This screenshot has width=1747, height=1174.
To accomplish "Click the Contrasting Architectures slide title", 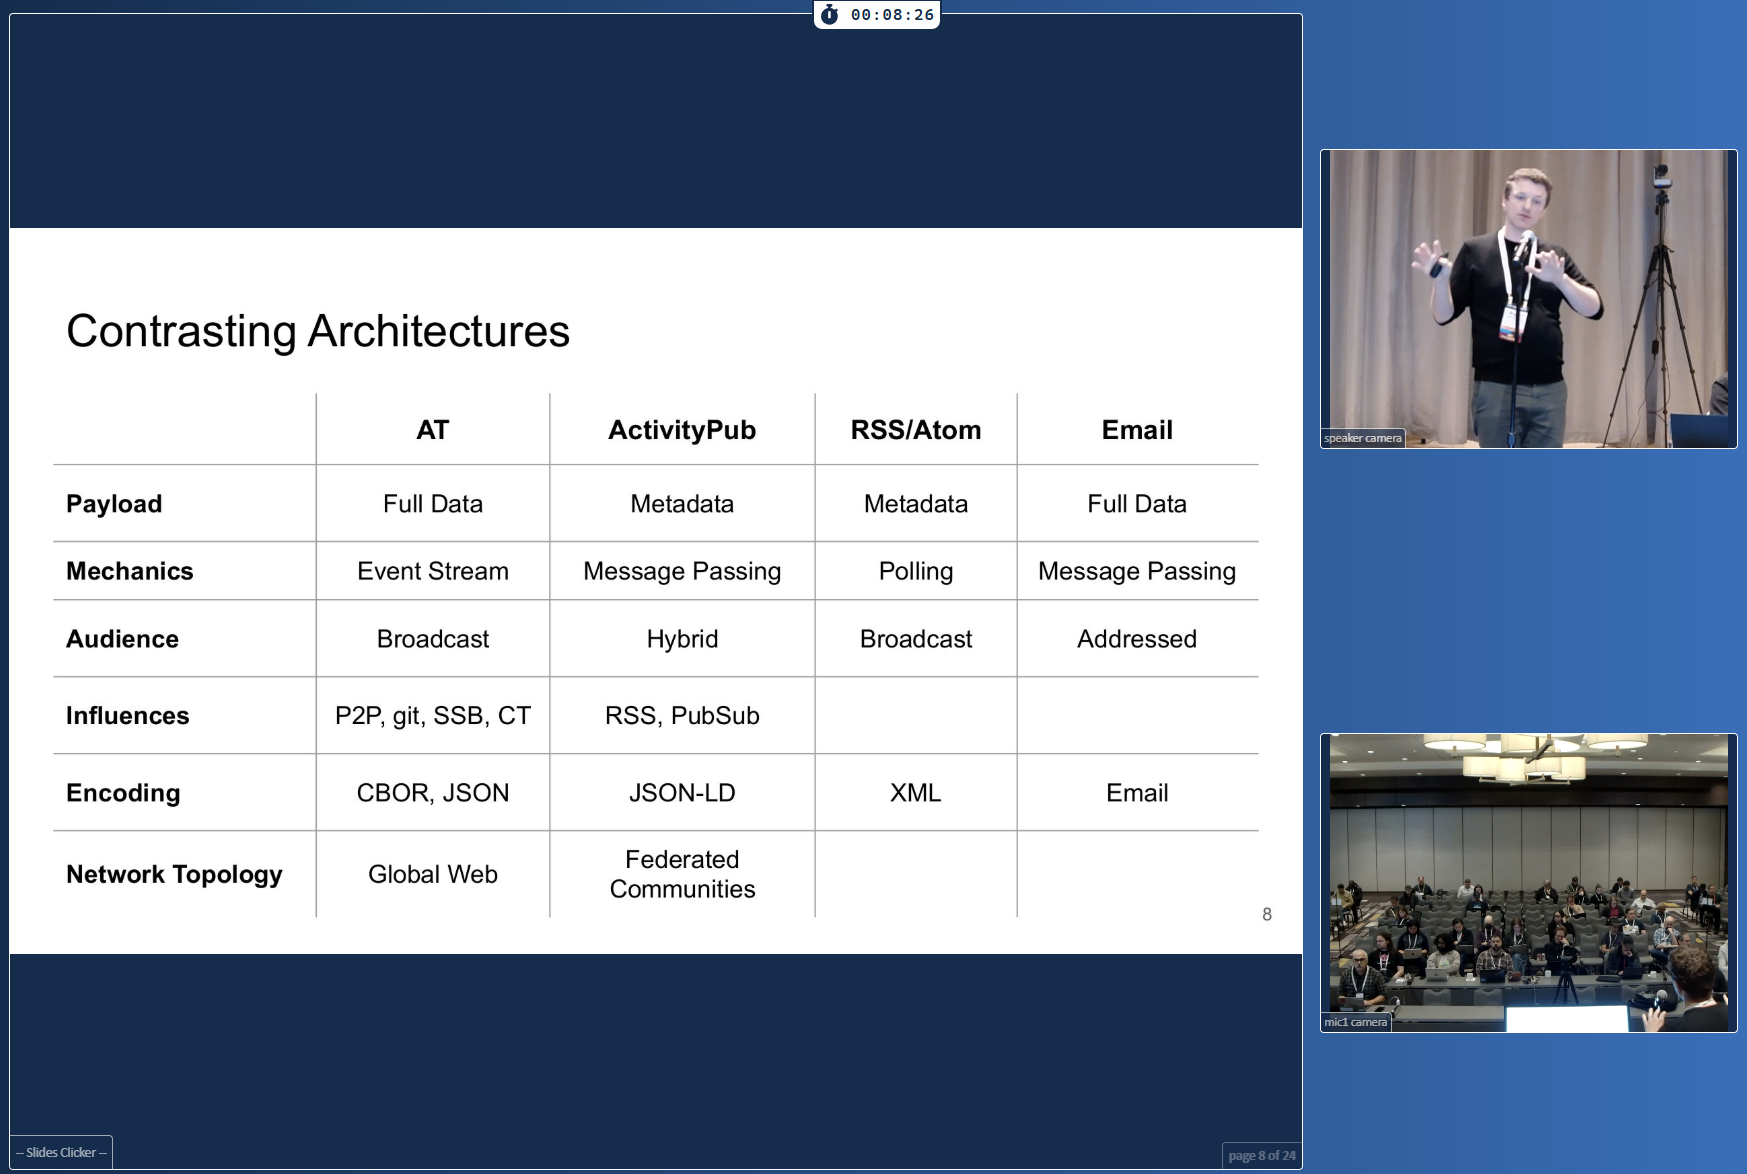I will point(318,331).
